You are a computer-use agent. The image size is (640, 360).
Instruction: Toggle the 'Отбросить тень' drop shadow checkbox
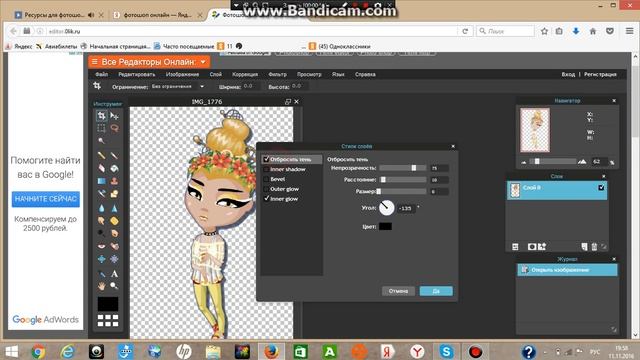click(x=266, y=159)
